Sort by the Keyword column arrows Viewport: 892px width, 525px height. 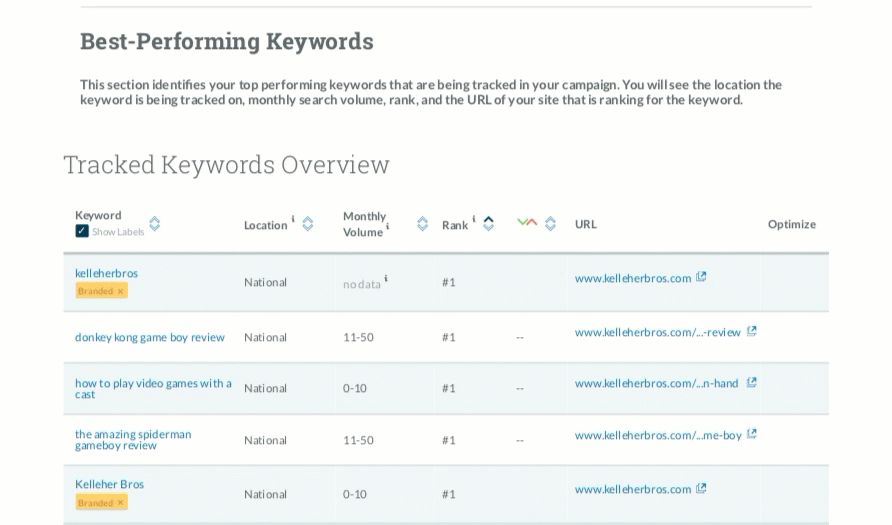point(155,224)
